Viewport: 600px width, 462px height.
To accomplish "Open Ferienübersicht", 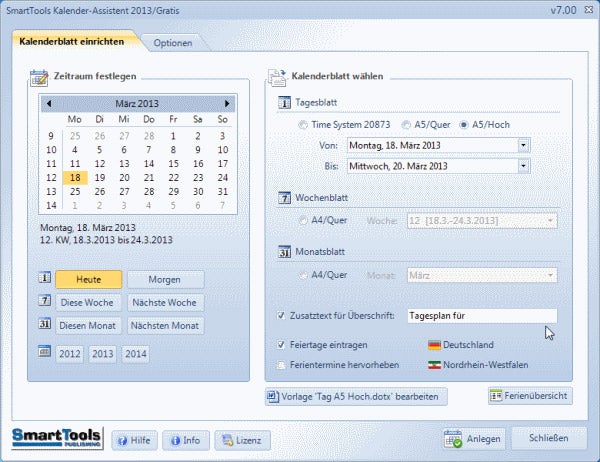I will [x=530, y=396].
